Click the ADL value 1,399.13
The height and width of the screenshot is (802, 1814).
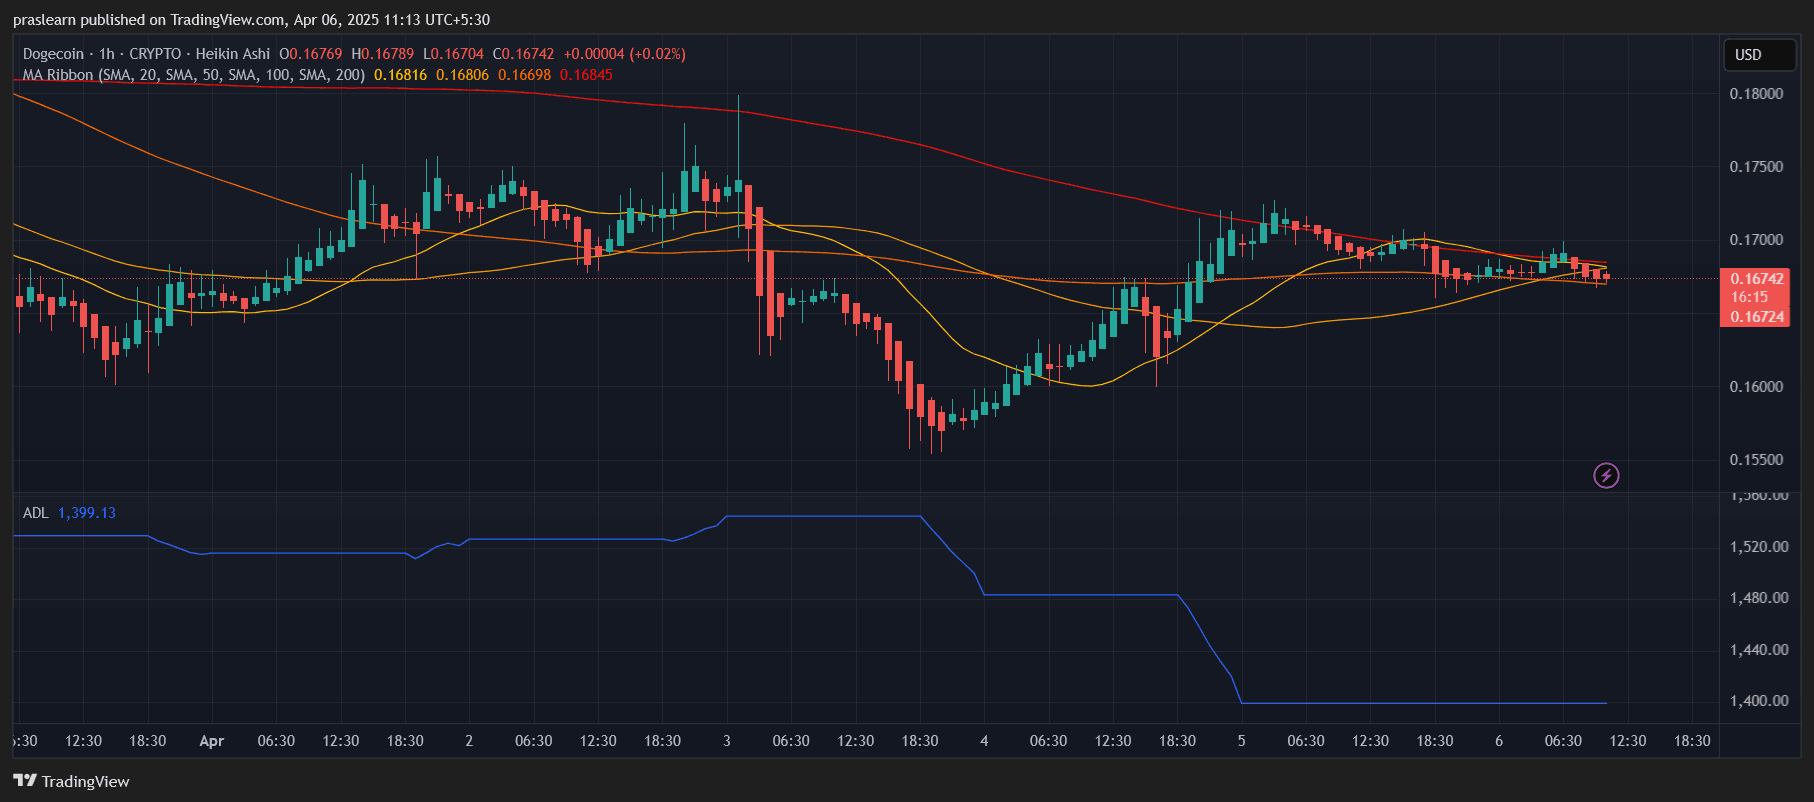(87, 513)
